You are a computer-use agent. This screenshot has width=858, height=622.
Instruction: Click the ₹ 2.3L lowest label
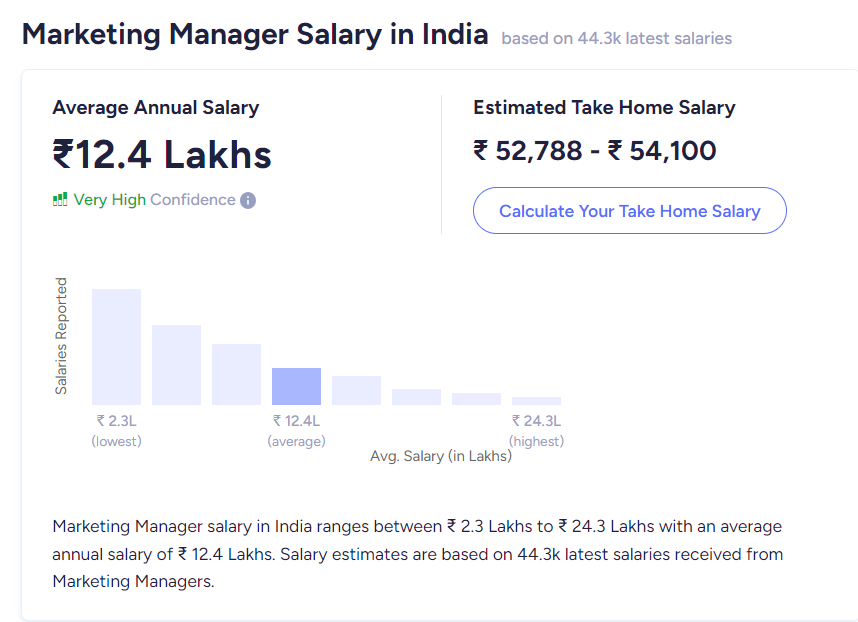(x=117, y=431)
